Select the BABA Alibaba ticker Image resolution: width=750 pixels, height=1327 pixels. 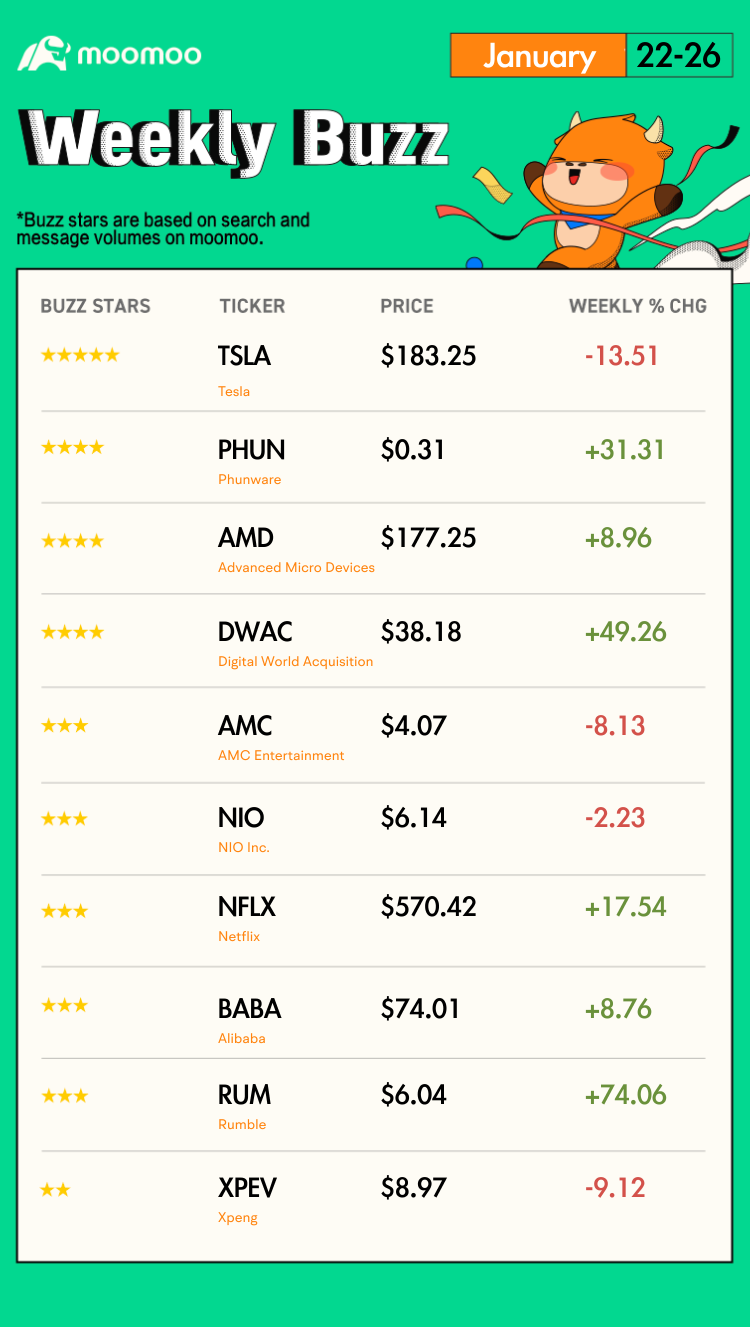point(249,1009)
